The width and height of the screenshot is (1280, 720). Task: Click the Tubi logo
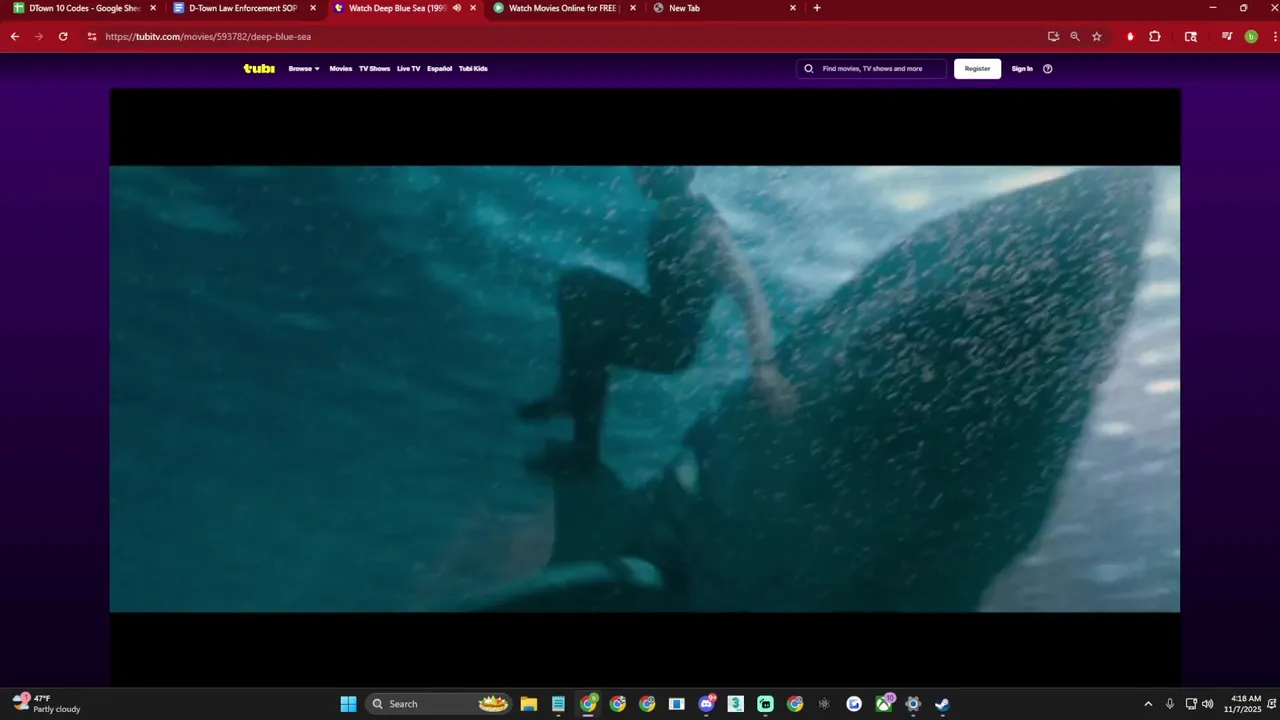point(259,69)
